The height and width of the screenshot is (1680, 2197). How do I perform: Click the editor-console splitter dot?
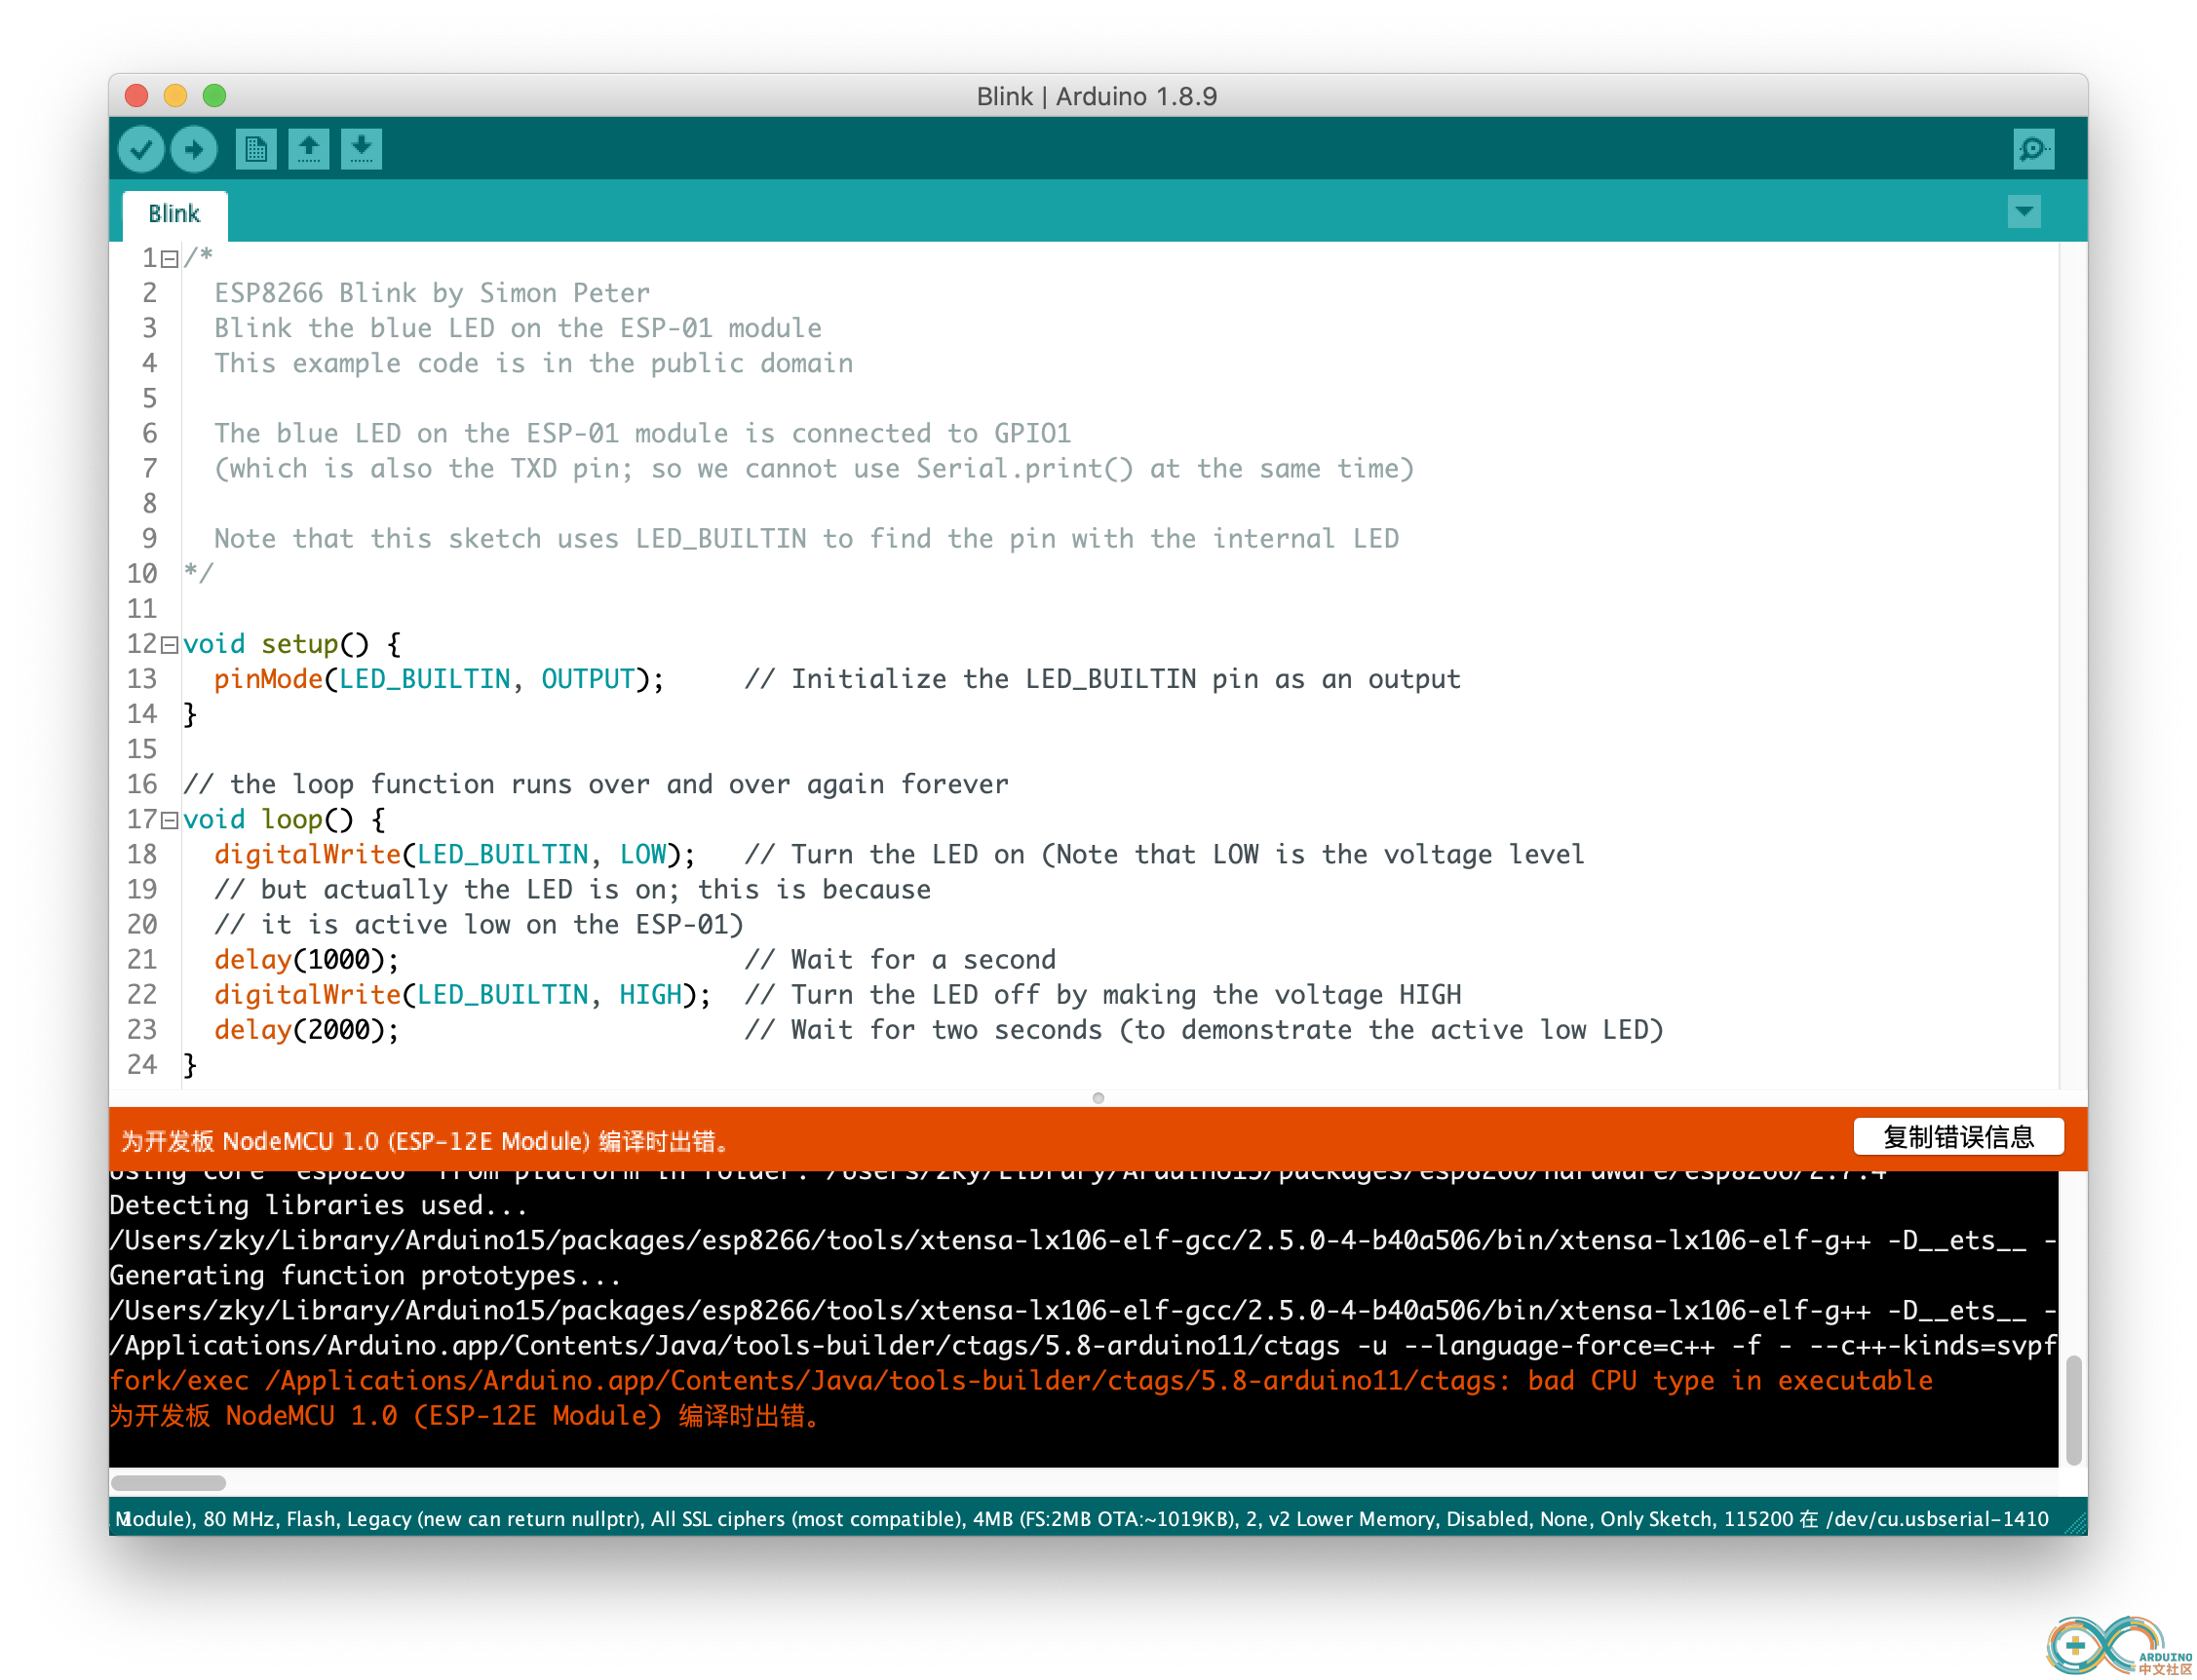click(x=1098, y=1098)
